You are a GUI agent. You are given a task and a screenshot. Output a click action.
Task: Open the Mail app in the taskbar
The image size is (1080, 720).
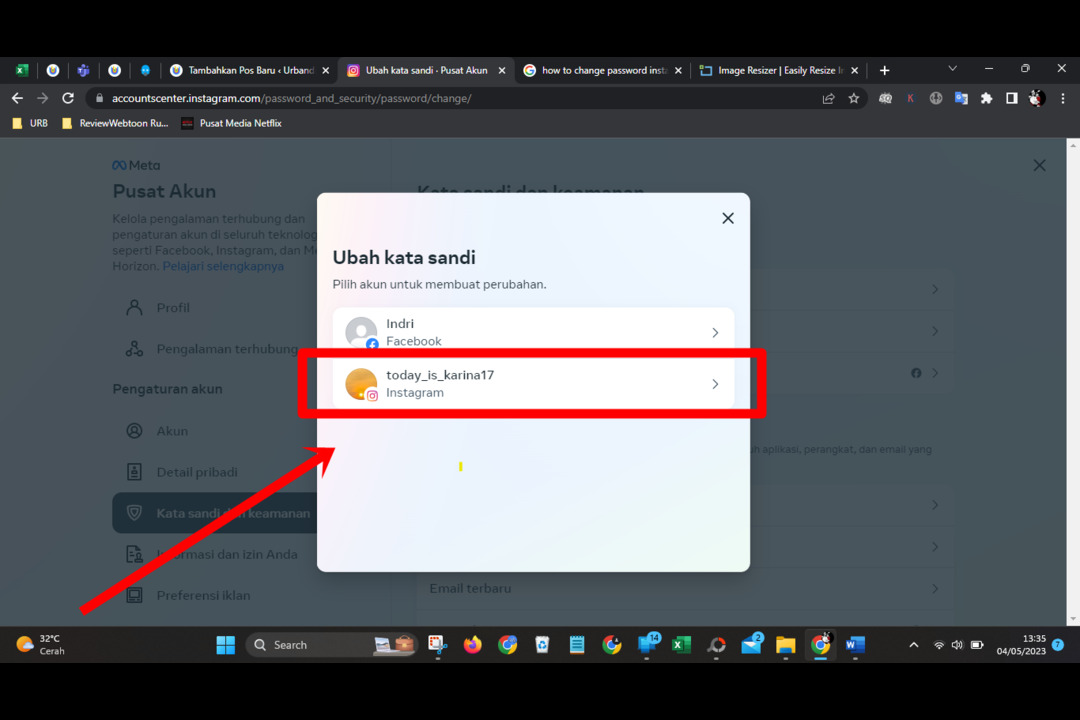[x=751, y=645]
